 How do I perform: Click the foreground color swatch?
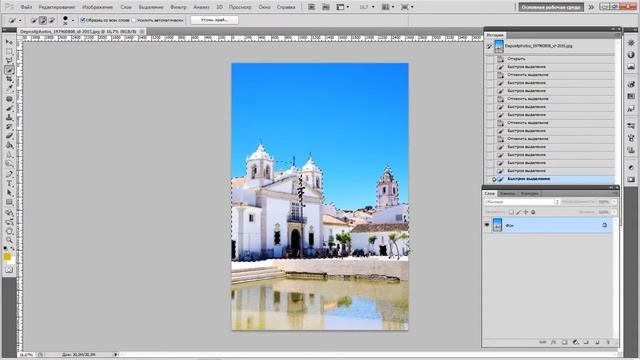tap(7, 256)
